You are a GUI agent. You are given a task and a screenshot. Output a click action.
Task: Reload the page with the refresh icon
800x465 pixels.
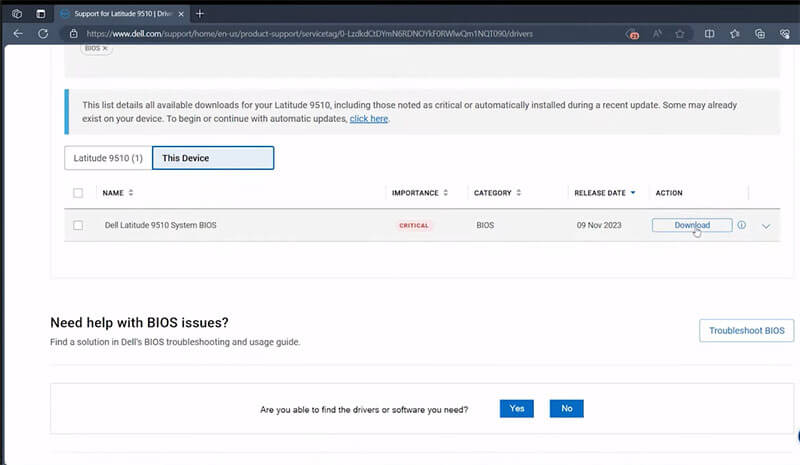(x=43, y=34)
